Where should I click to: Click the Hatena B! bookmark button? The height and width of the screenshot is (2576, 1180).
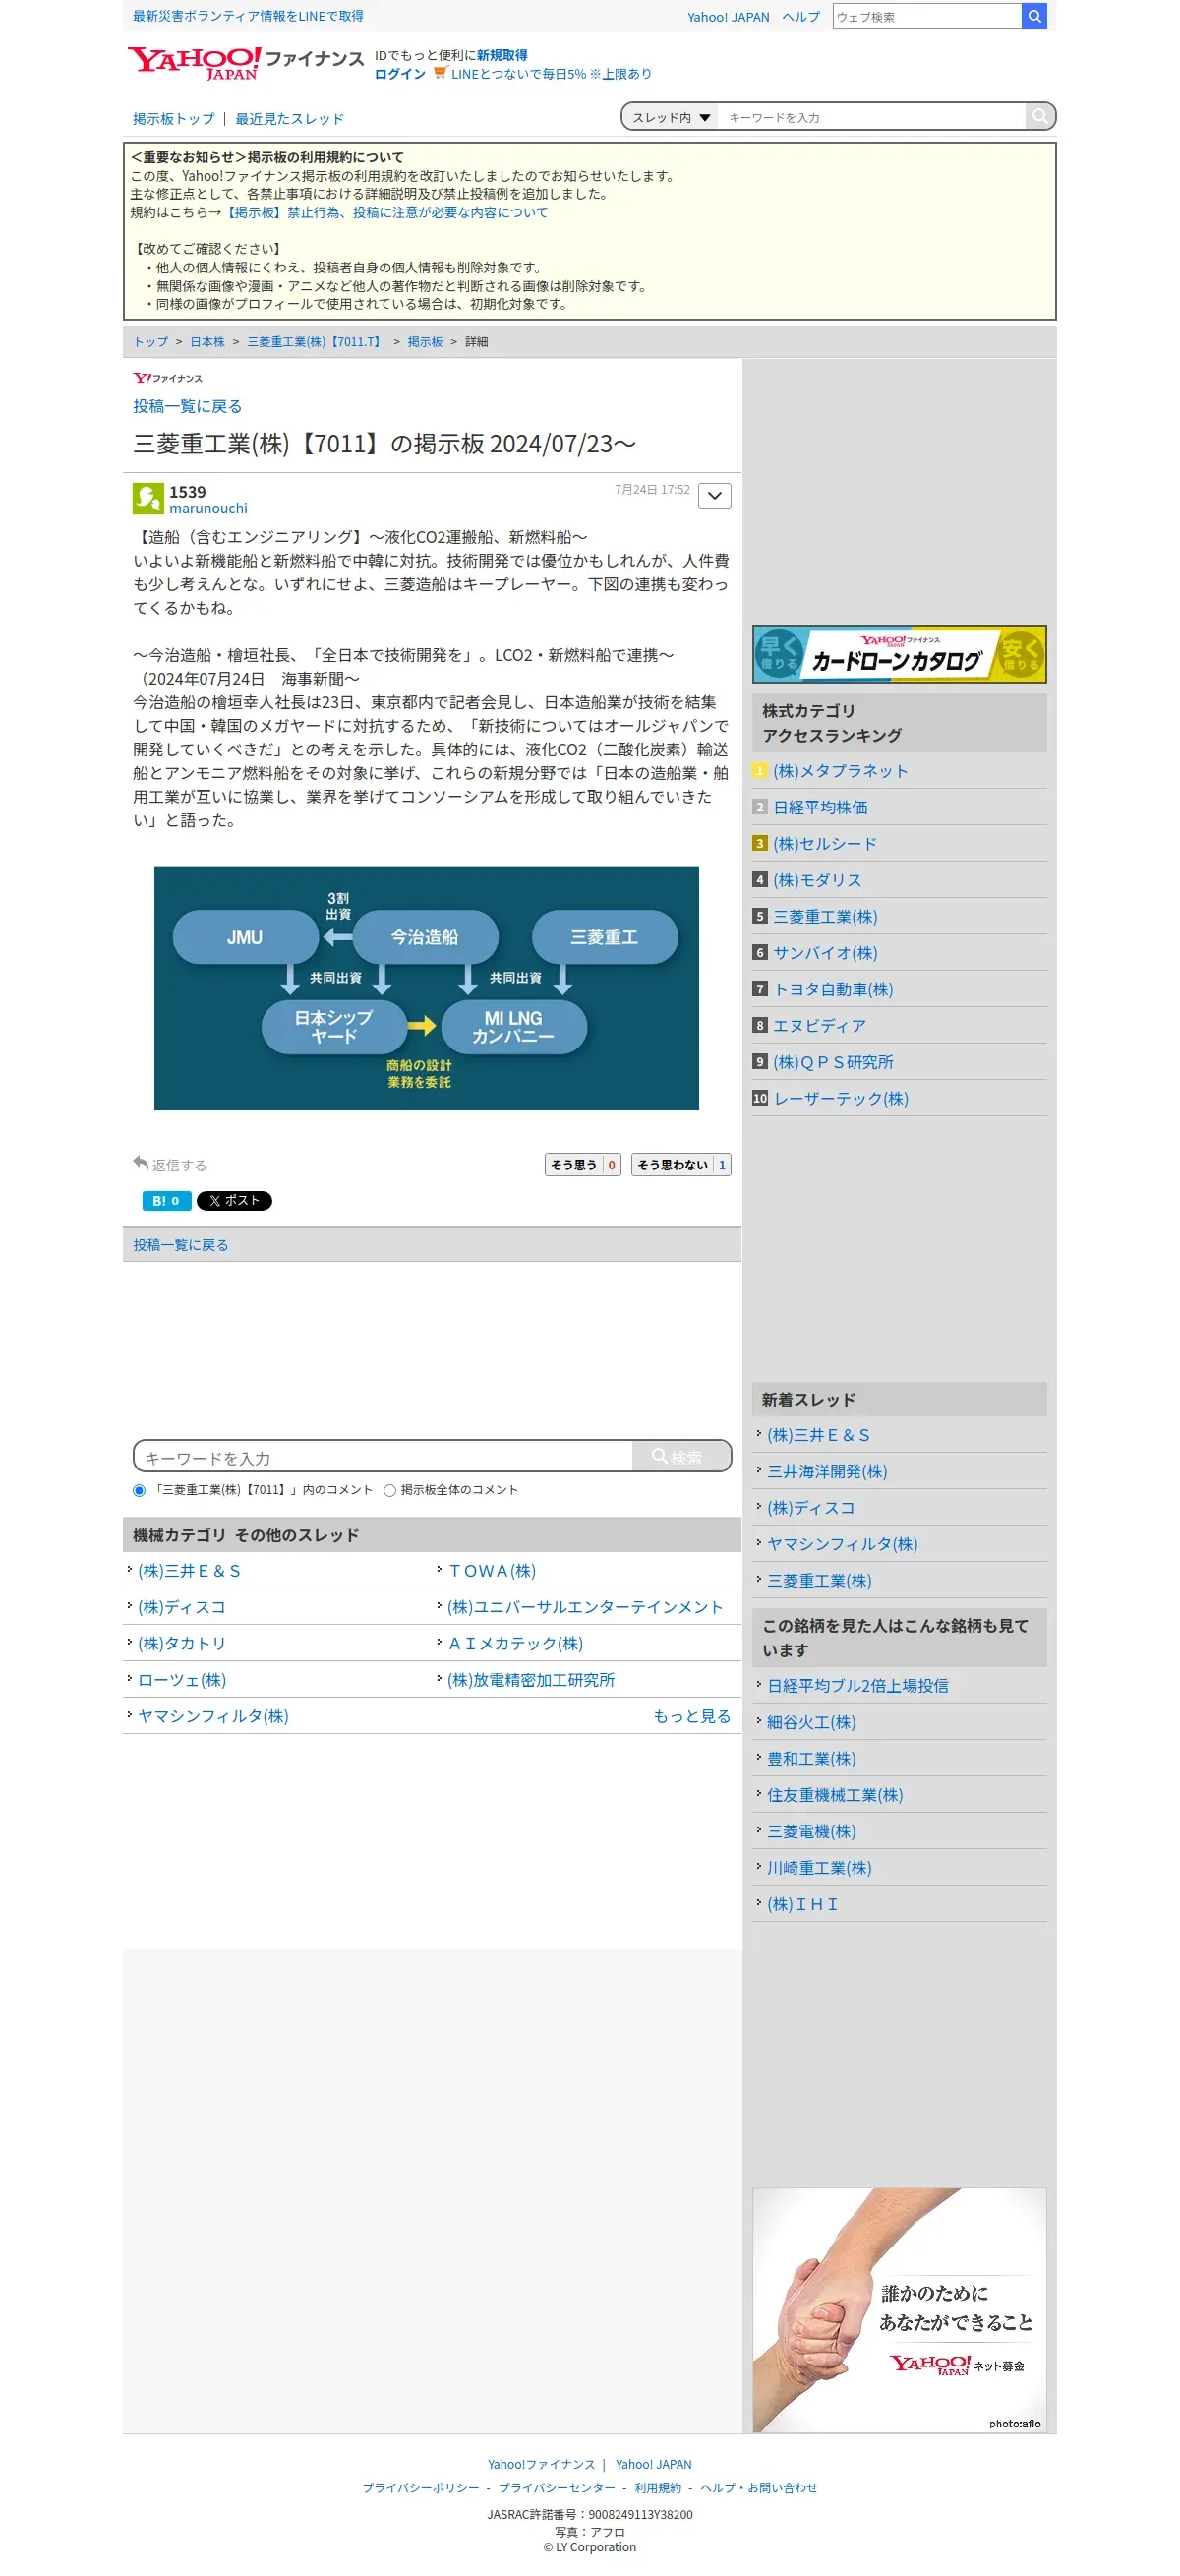pyautogui.click(x=166, y=1201)
